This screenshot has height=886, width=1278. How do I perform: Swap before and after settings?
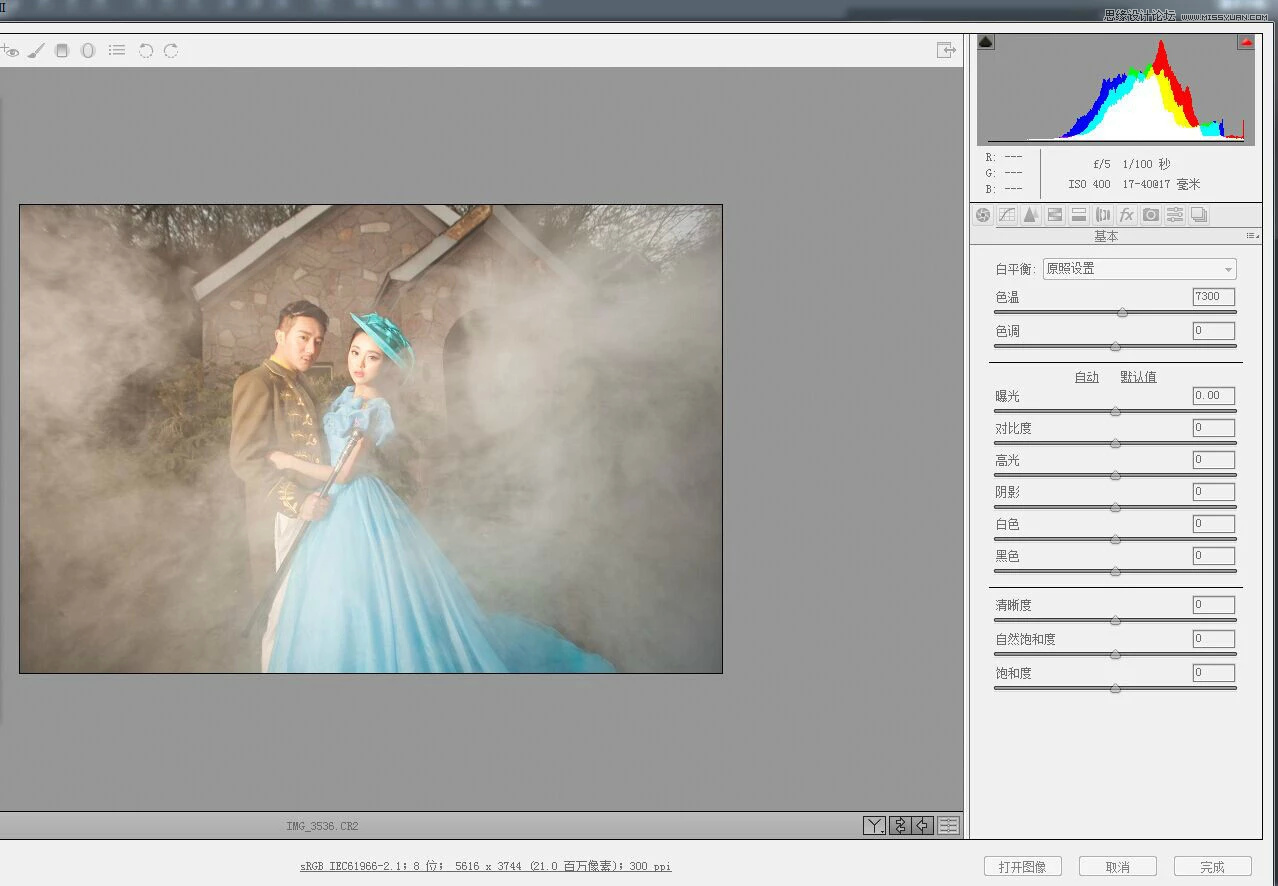click(899, 825)
